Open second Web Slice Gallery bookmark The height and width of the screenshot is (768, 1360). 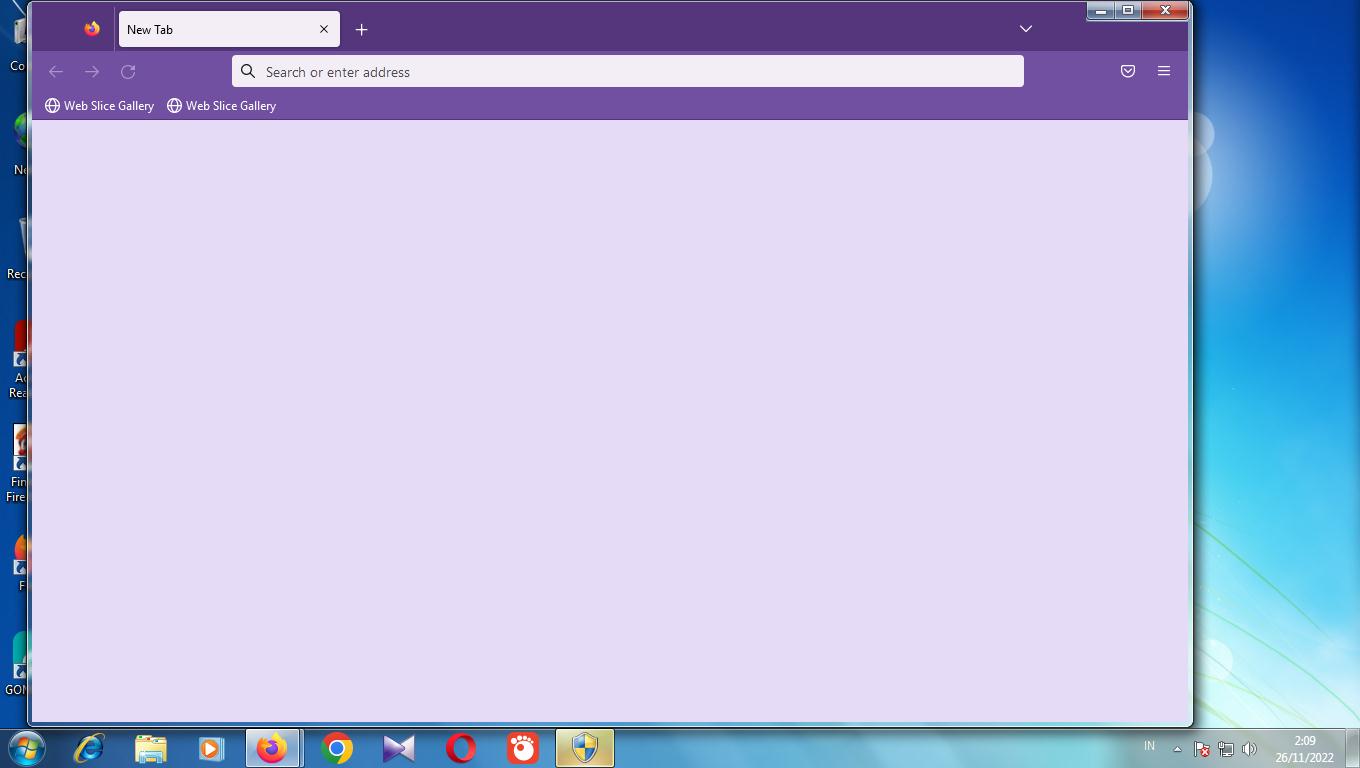click(x=221, y=106)
